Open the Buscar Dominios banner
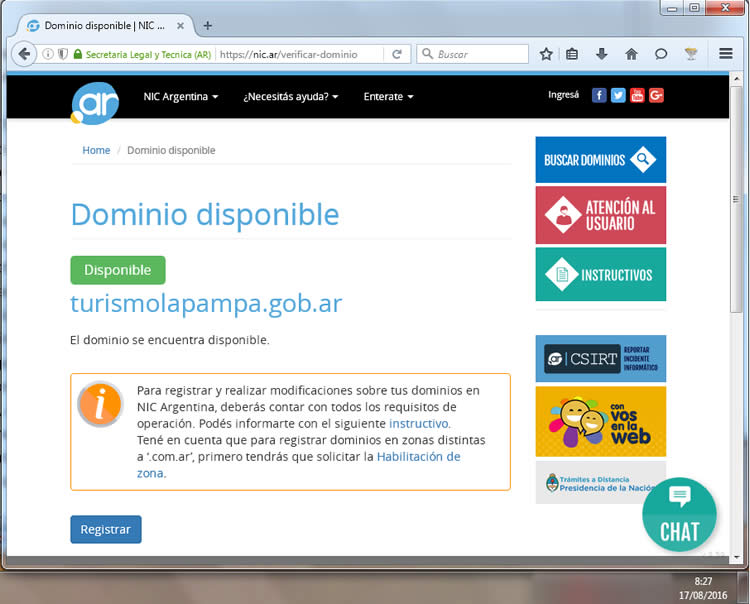 coord(600,160)
